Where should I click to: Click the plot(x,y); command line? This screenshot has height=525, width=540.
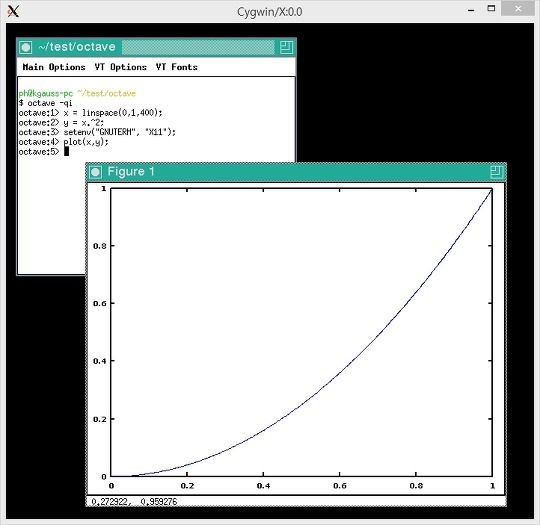63,142
